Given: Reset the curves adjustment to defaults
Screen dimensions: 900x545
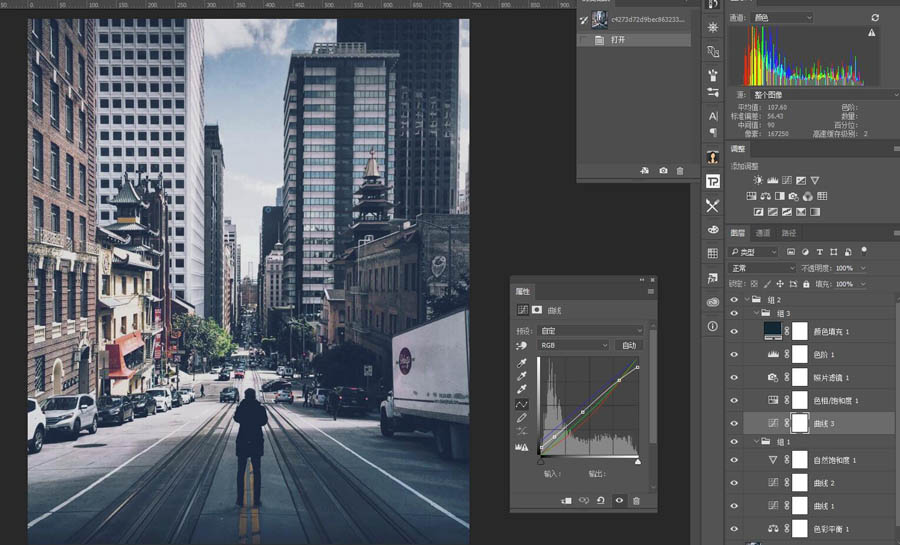Looking at the screenshot, I should [600, 500].
